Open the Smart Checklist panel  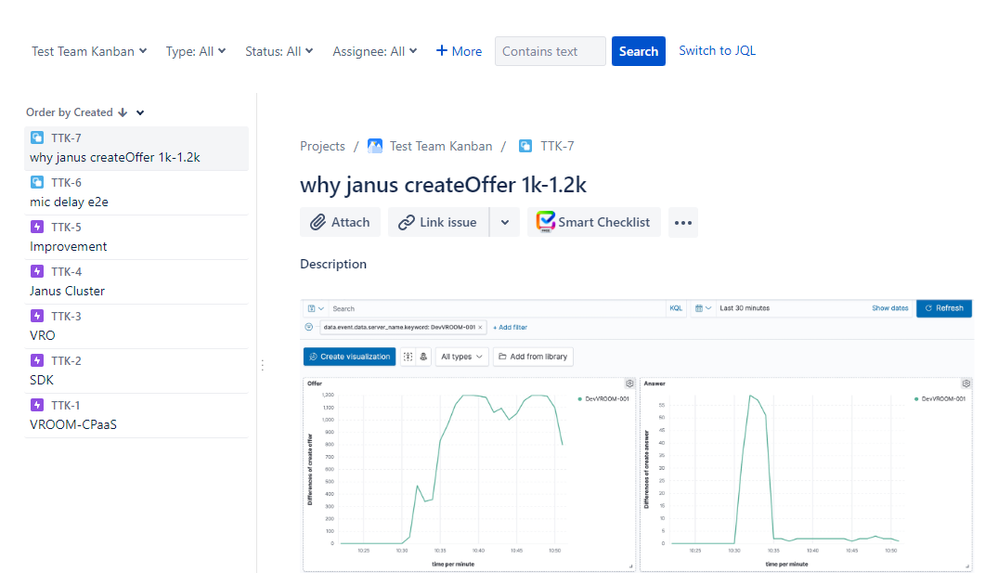[593, 222]
